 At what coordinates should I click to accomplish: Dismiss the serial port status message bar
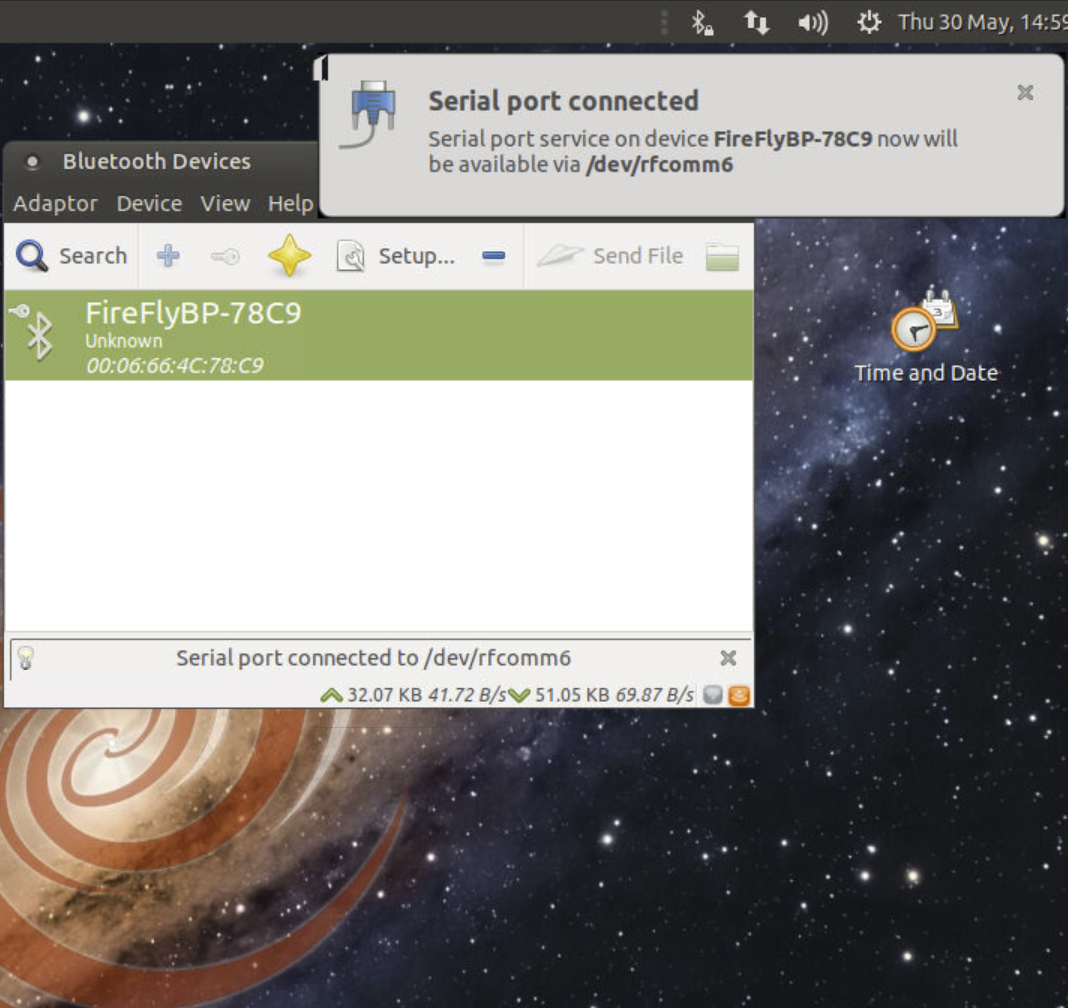coord(728,658)
